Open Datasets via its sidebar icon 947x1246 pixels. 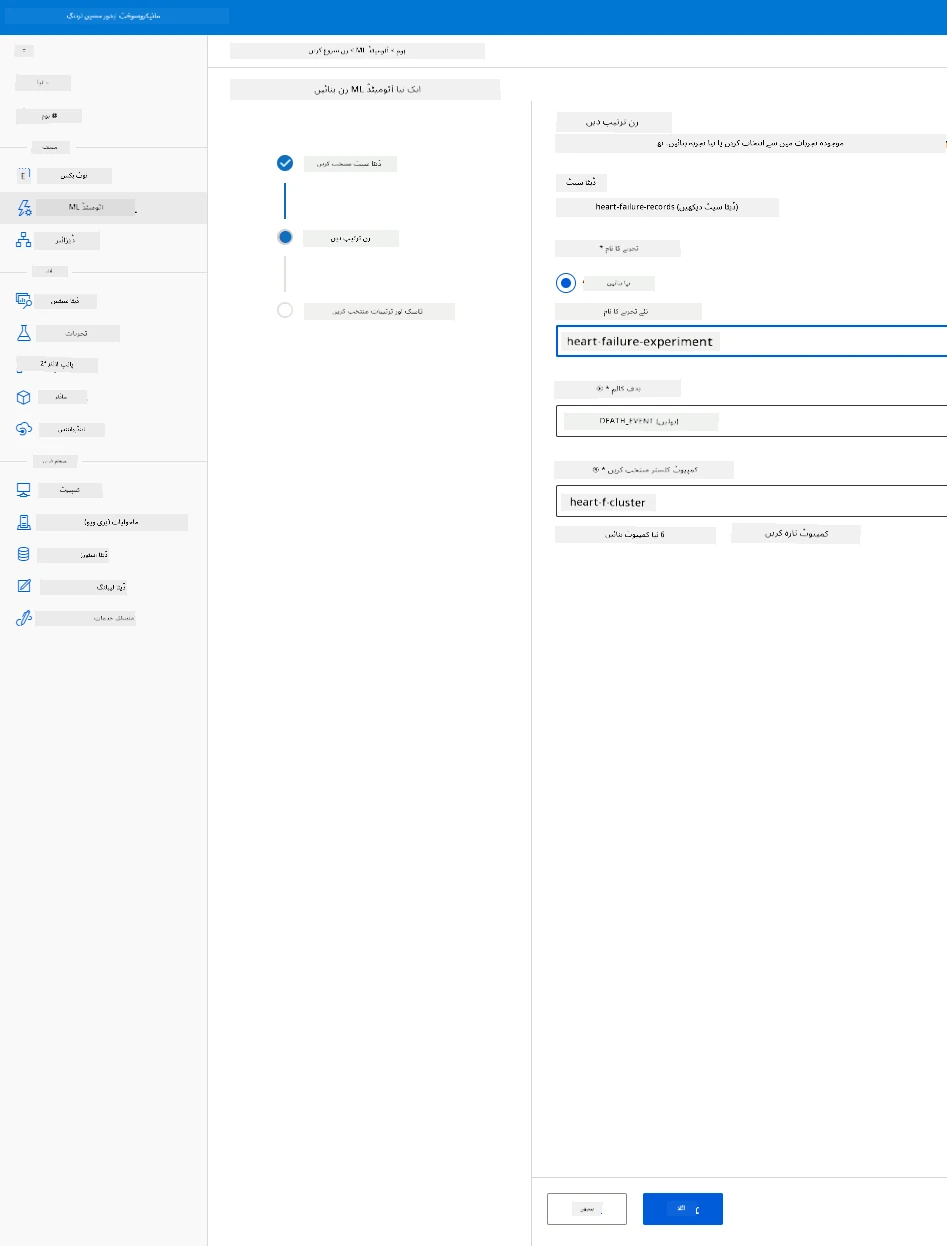(24, 300)
